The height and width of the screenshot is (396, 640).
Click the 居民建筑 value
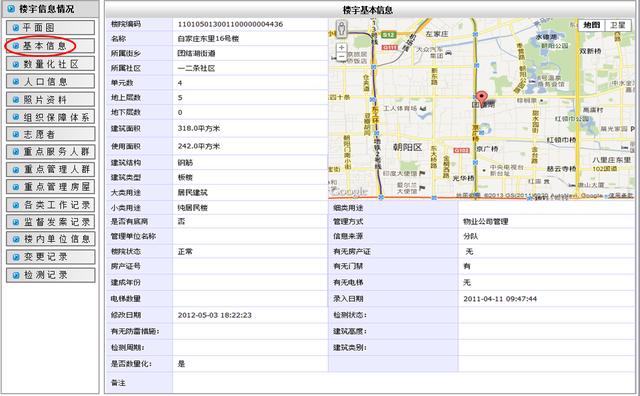pyautogui.click(x=193, y=192)
